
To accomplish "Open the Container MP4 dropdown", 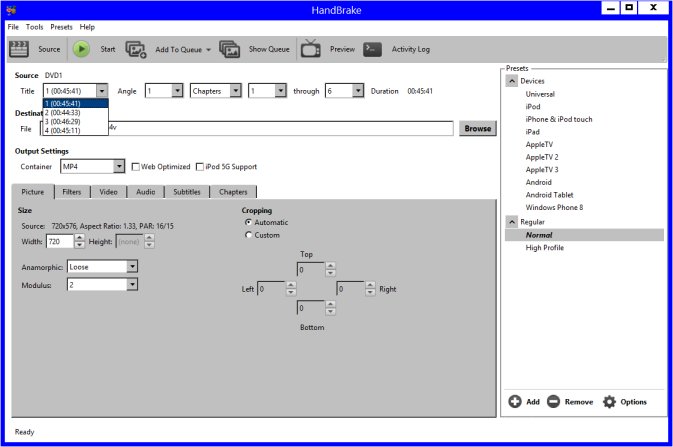I will [x=119, y=166].
